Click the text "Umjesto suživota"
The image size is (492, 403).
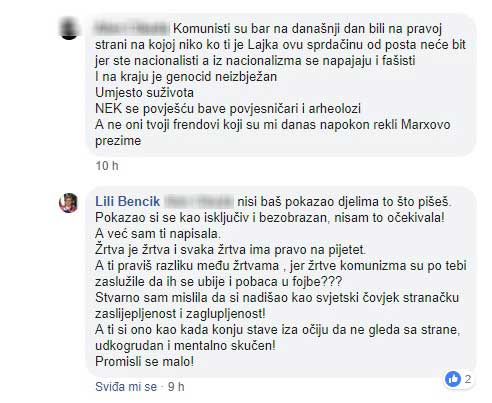[144, 93]
